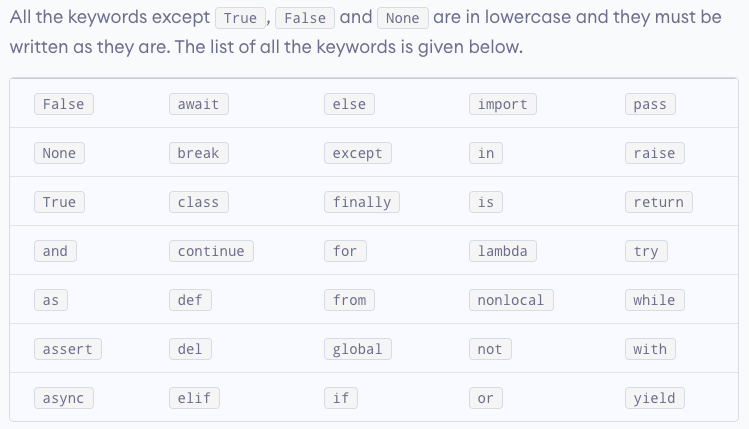Click the 'except' keyword tag in table
The image size is (749, 429).
(x=358, y=153)
